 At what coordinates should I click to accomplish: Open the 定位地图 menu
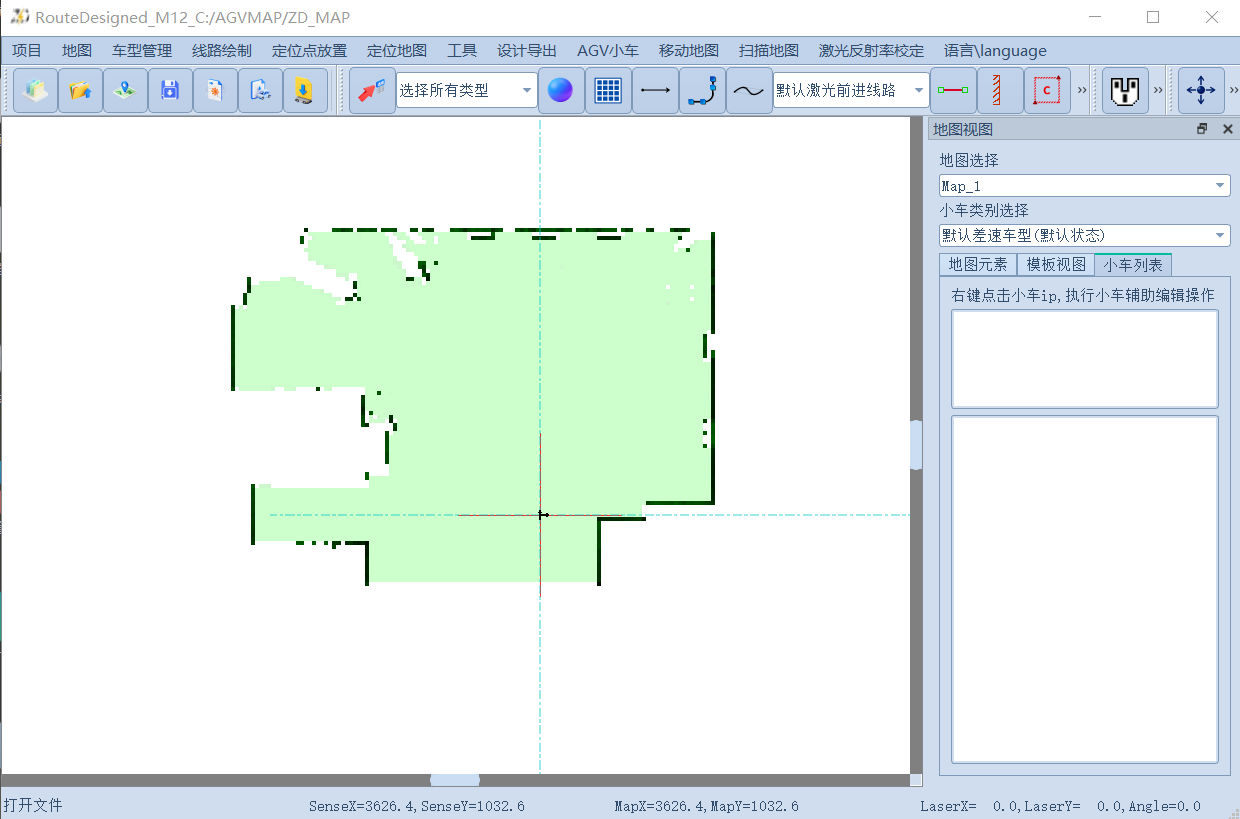click(x=397, y=51)
